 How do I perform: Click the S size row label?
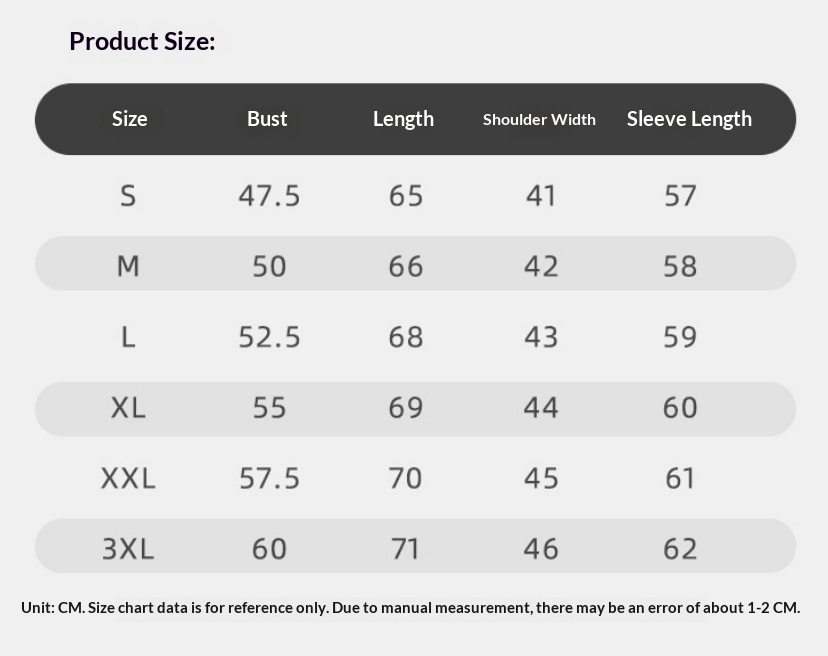point(128,195)
